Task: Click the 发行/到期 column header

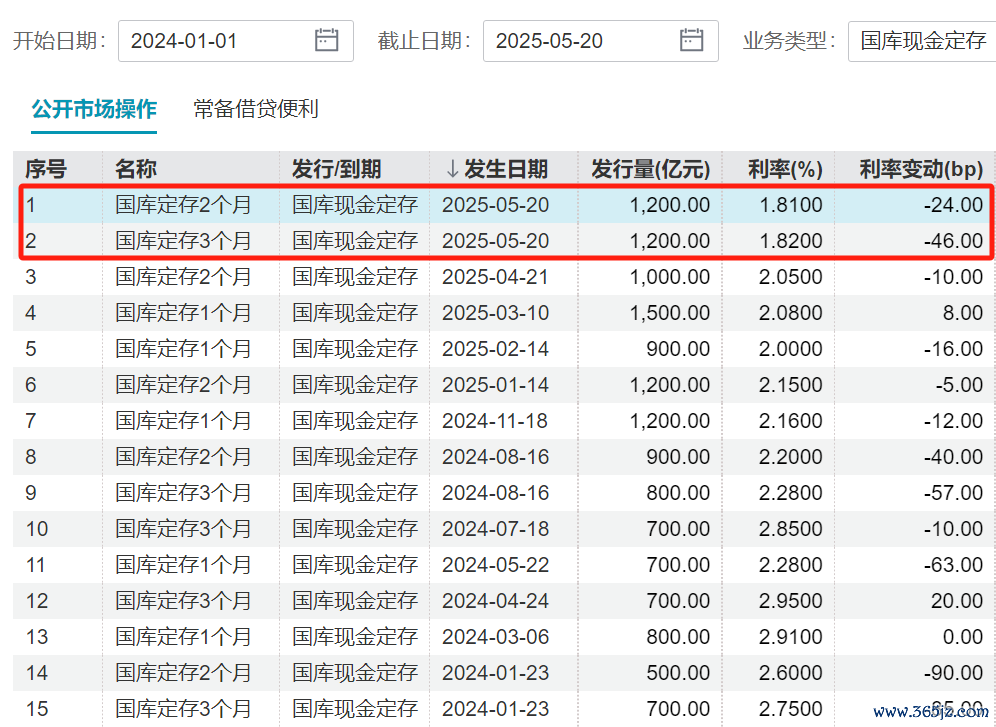Action: pos(337,169)
